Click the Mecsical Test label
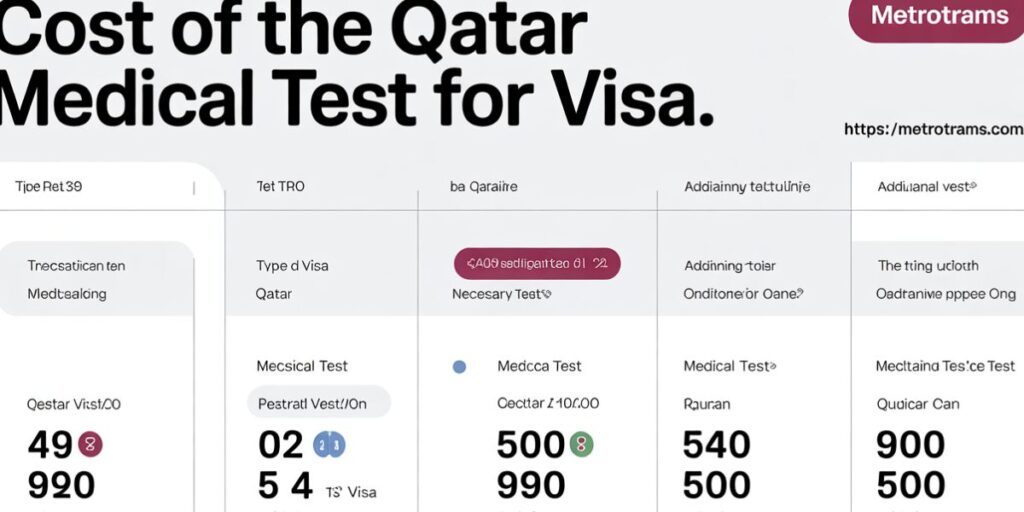 coord(302,366)
